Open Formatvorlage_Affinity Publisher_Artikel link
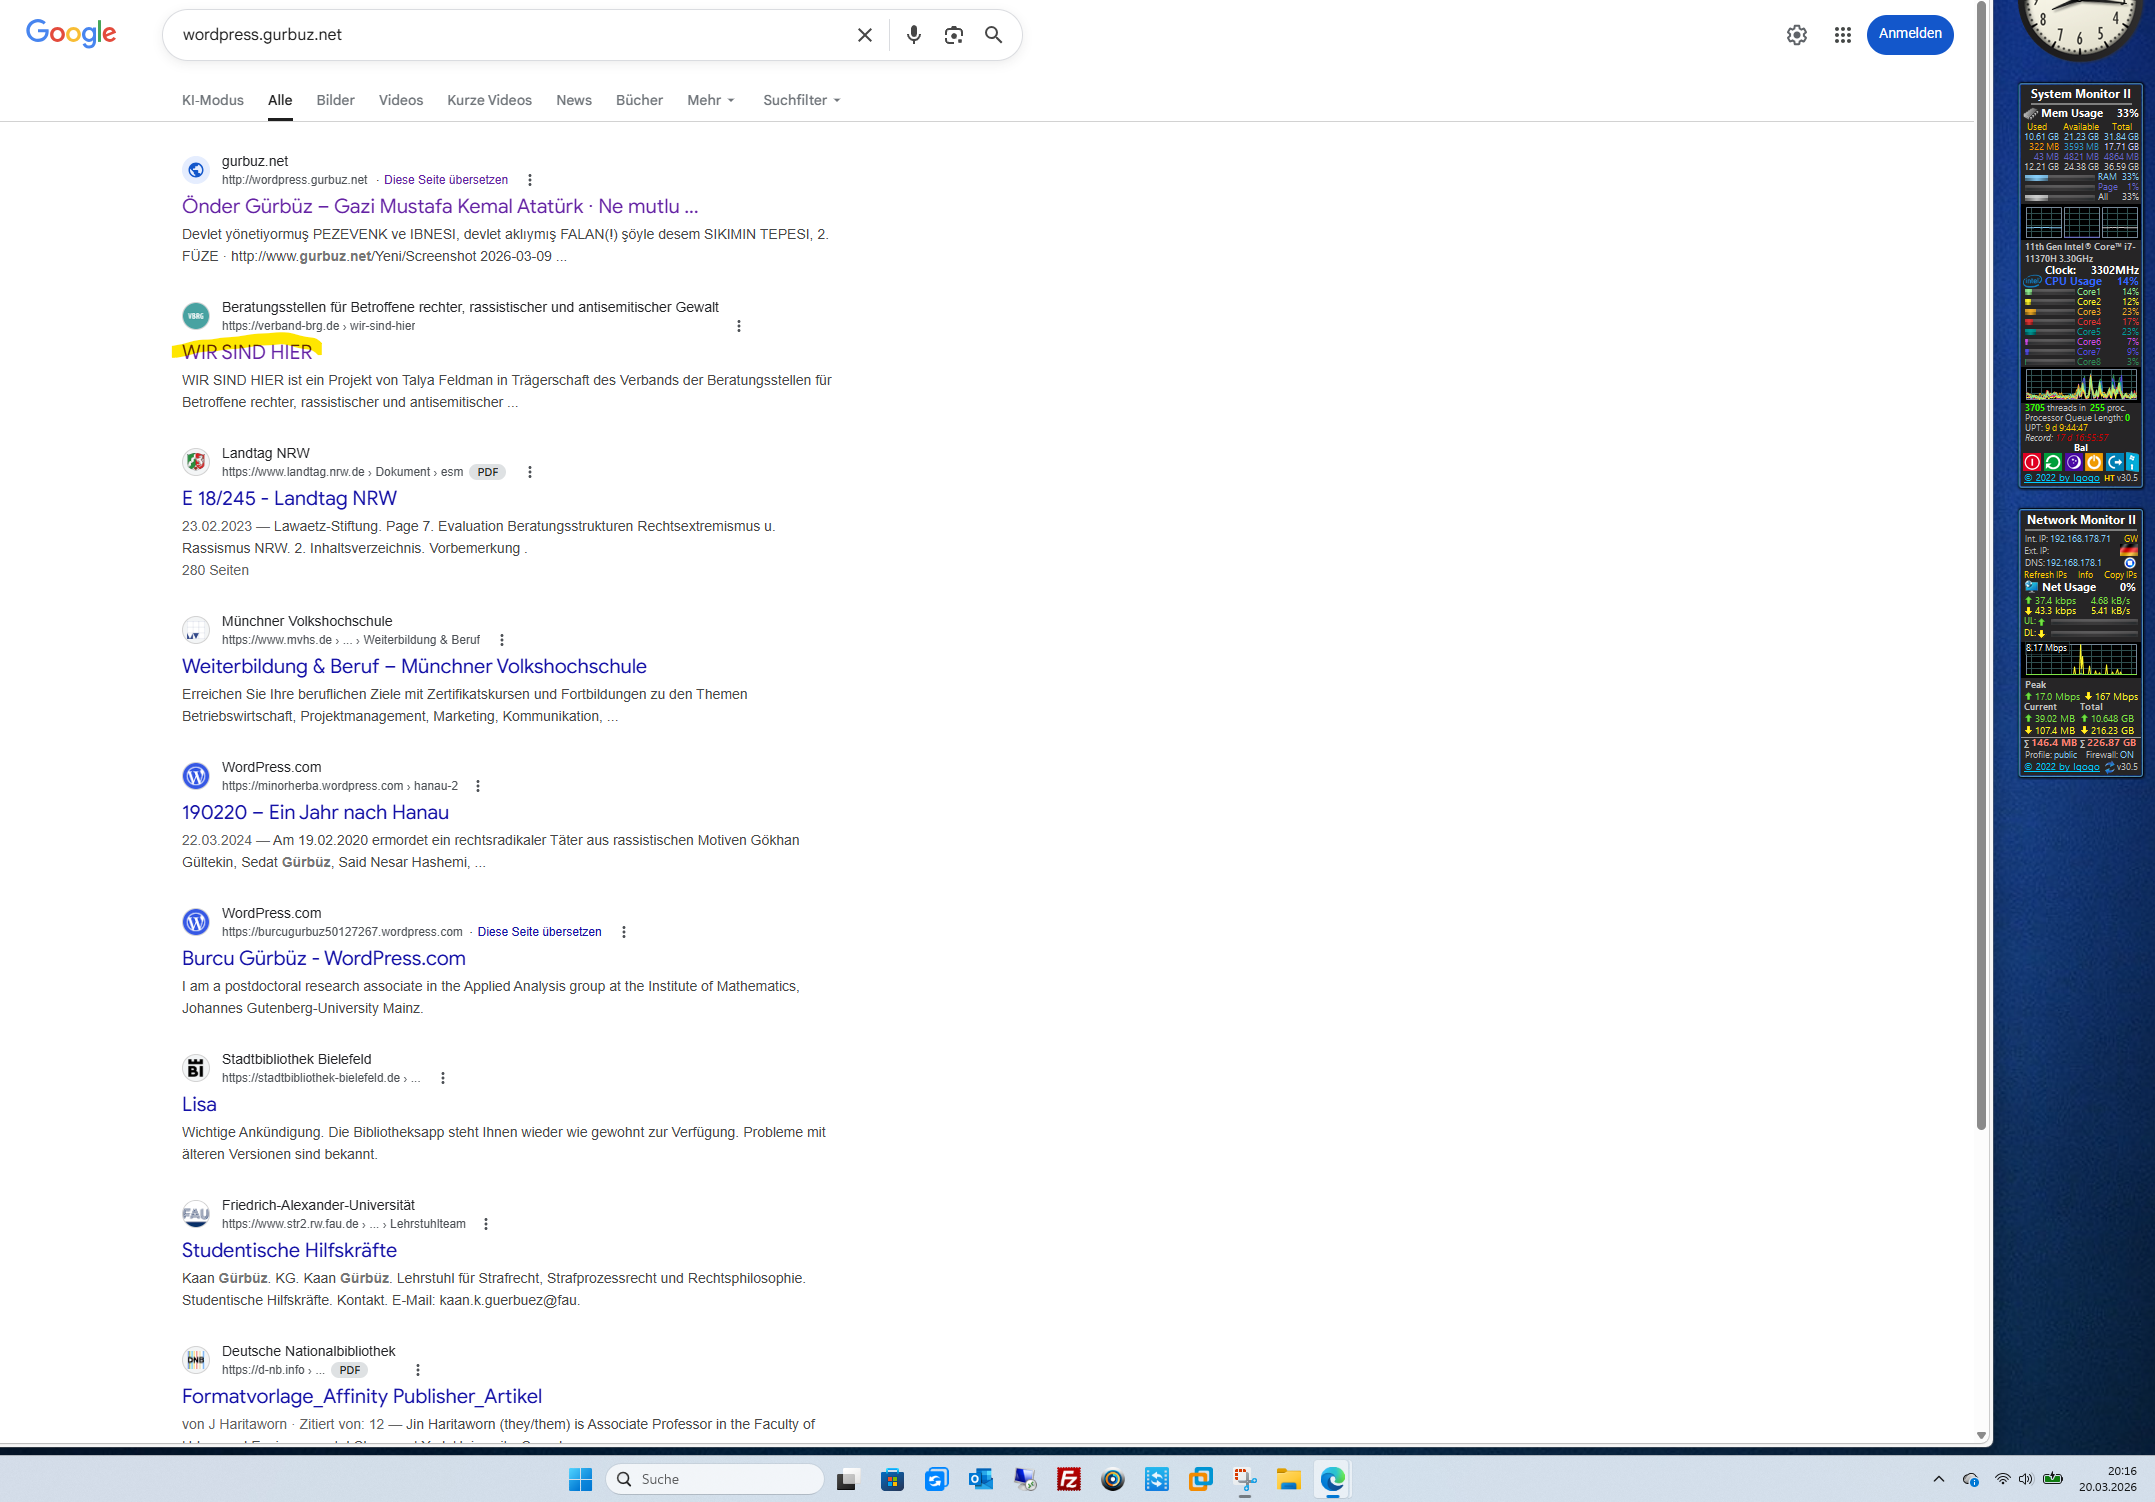The image size is (2155, 1502). tap(362, 1396)
